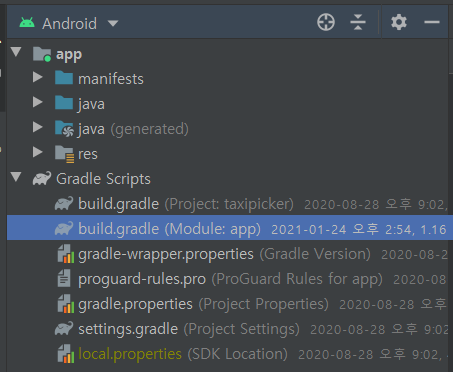Click settings.gradle elephant icon
The image size is (453, 372).
(x=64, y=329)
